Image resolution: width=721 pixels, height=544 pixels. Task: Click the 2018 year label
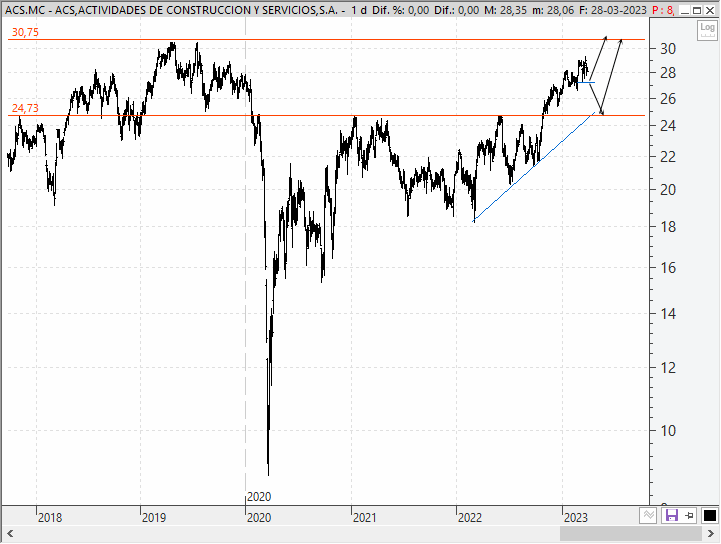50,518
